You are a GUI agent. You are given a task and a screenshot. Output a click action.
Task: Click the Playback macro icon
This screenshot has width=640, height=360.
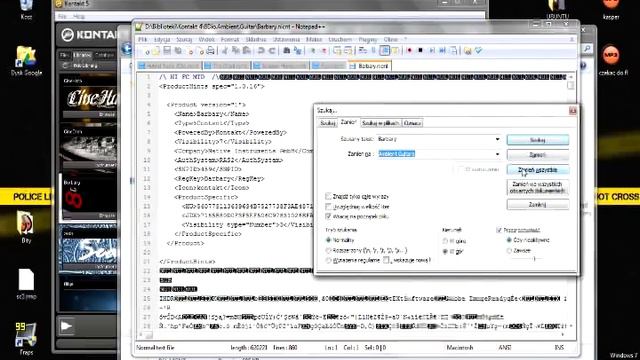pyautogui.click(x=431, y=51)
